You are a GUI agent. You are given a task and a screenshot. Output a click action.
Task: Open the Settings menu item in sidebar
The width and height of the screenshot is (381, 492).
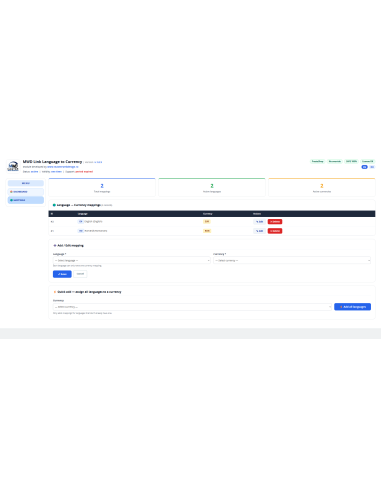(26, 200)
